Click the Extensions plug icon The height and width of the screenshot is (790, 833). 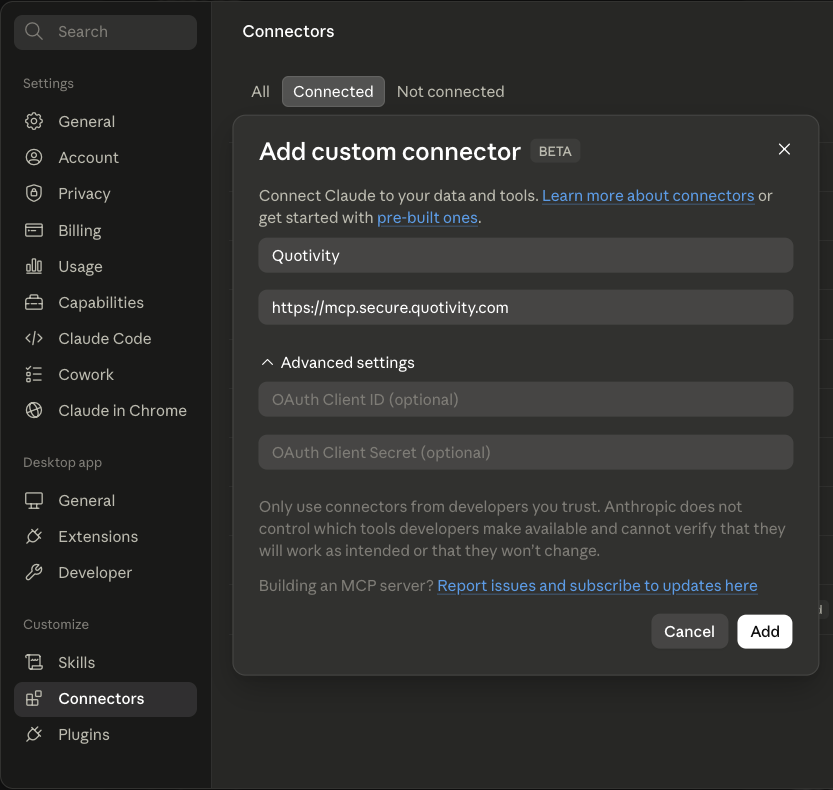(34, 537)
